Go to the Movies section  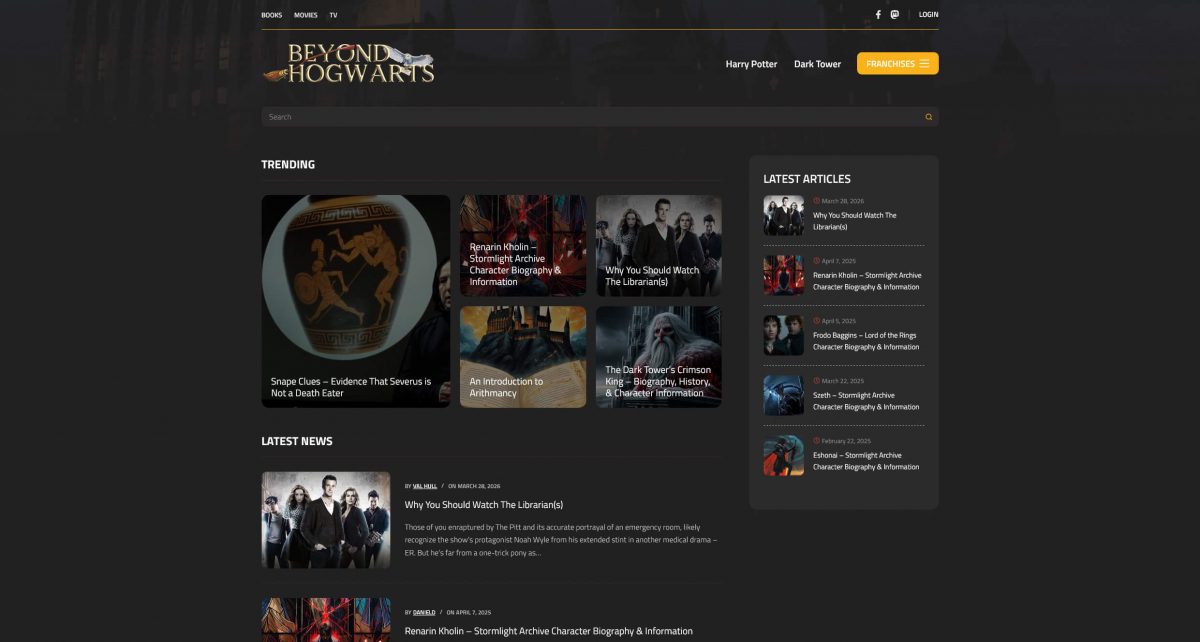(x=306, y=15)
